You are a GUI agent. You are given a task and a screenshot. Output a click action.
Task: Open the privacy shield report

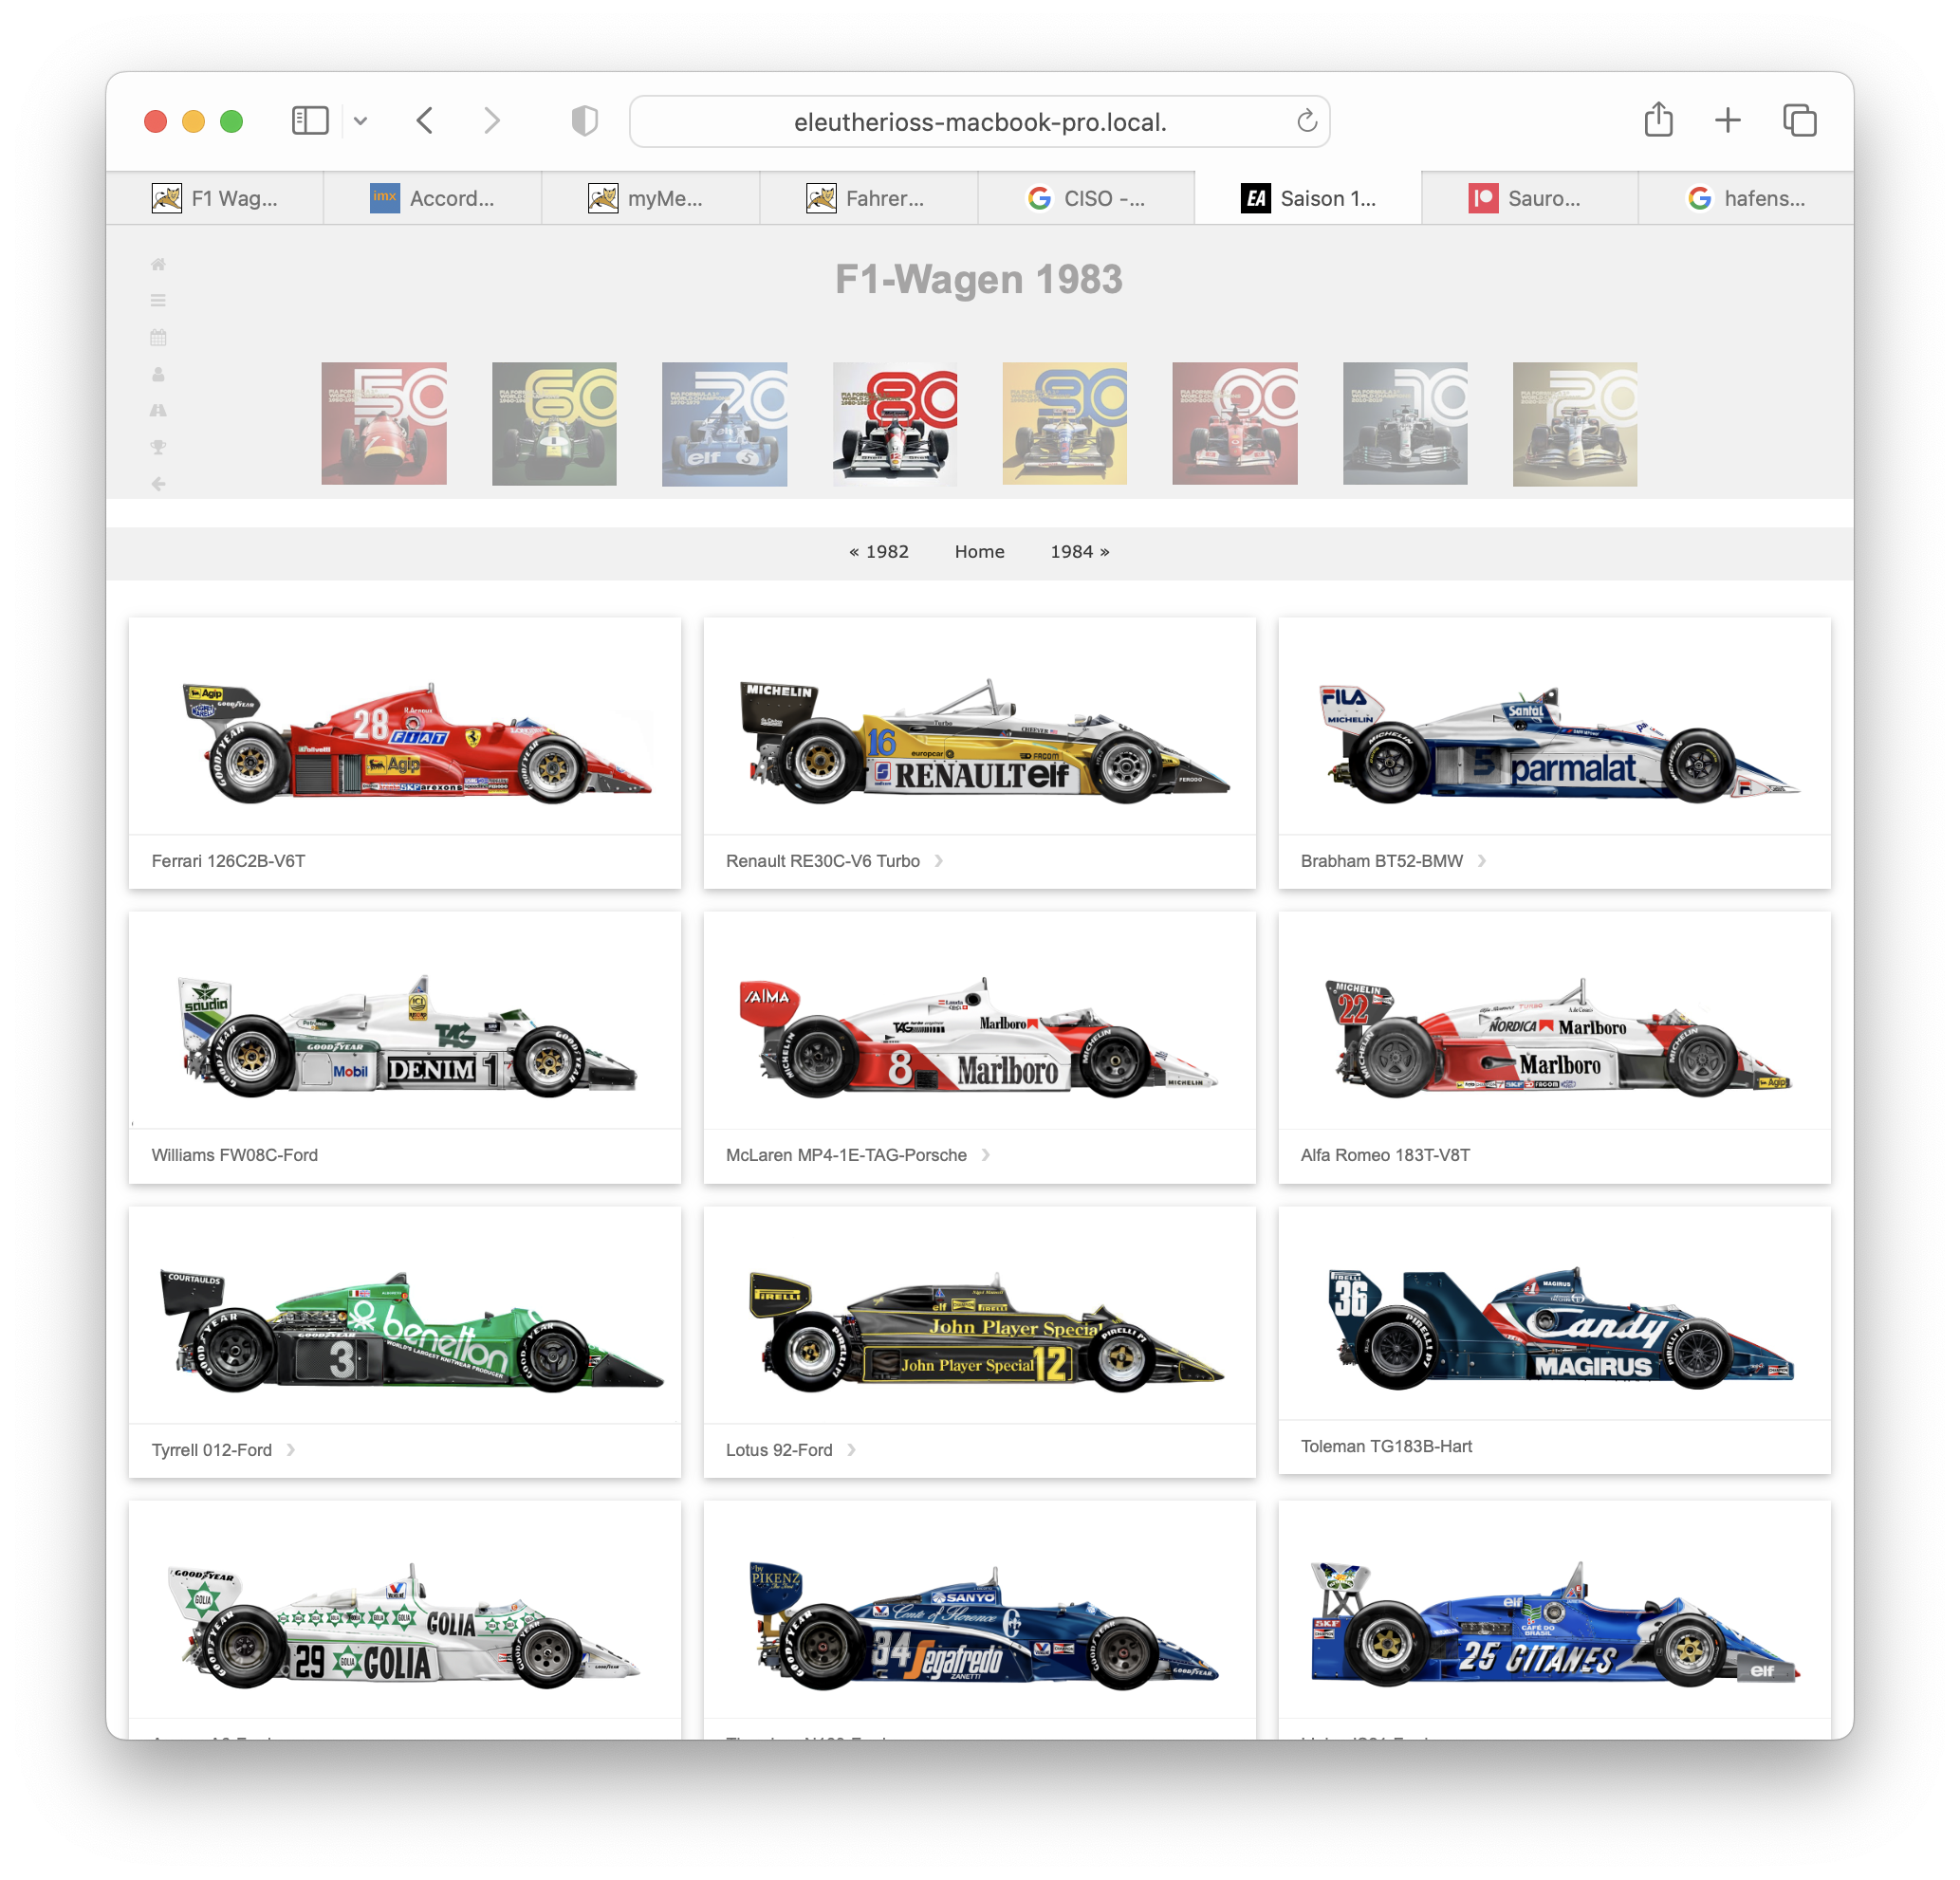[x=584, y=121]
